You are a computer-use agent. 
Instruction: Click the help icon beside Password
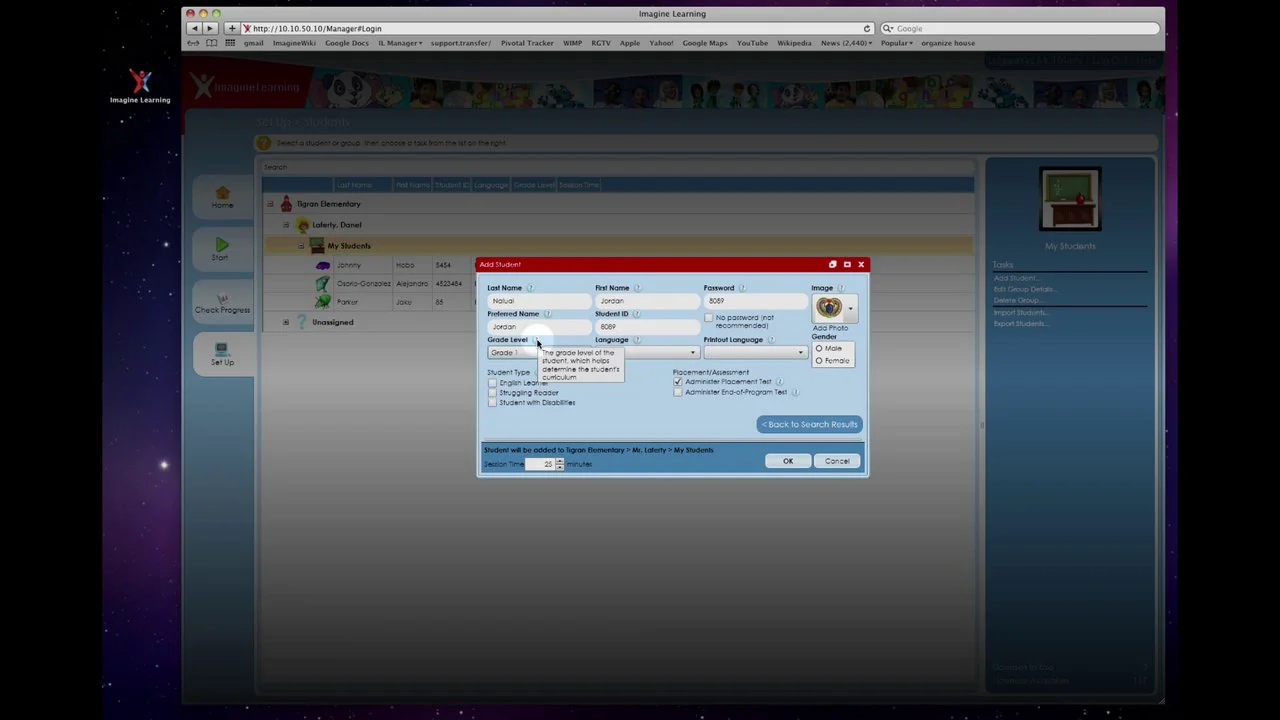[742, 288]
